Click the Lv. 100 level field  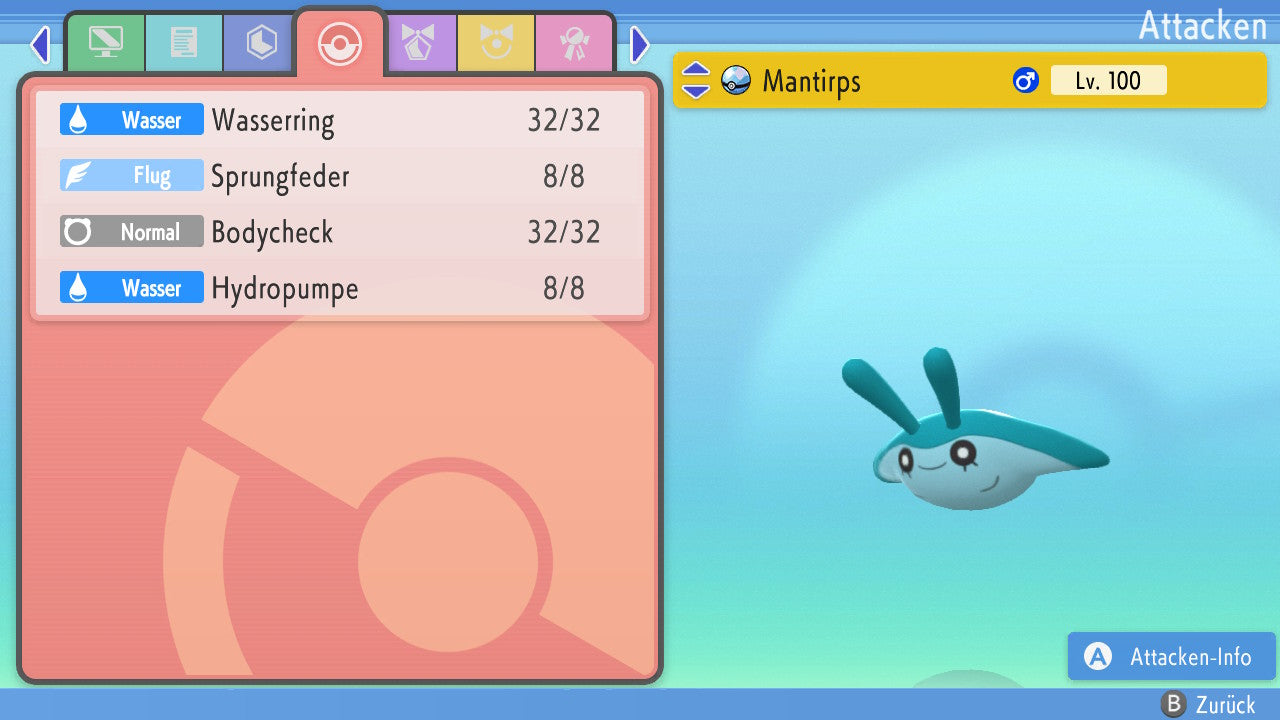[1108, 80]
